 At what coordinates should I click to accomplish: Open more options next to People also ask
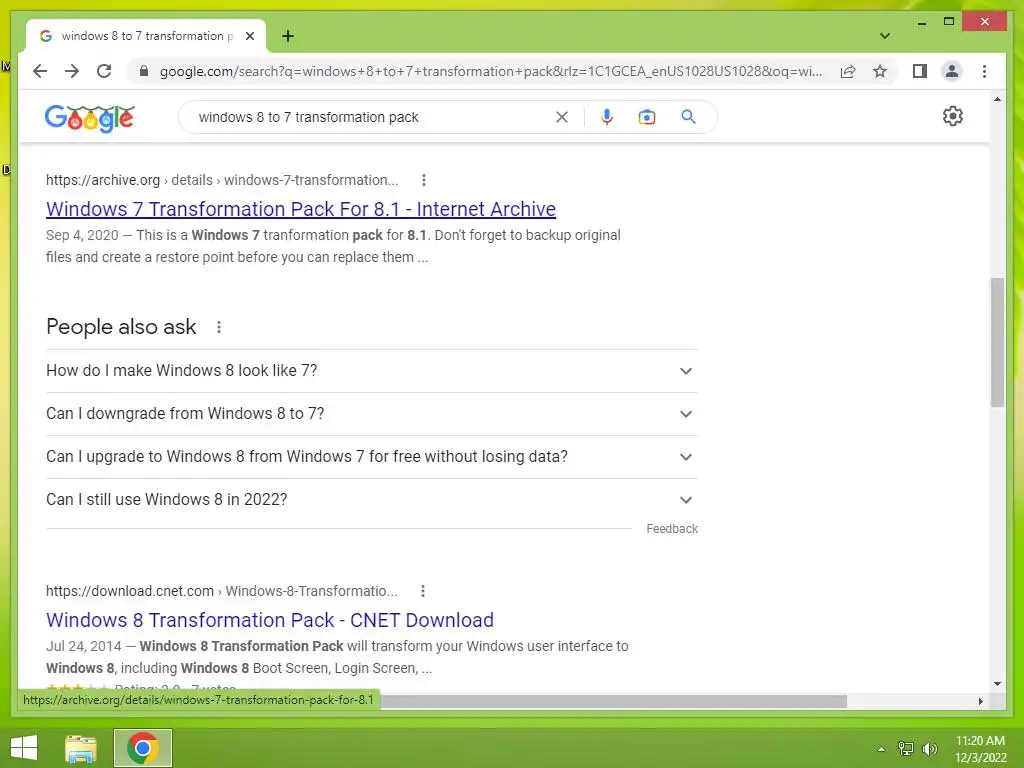pos(219,327)
